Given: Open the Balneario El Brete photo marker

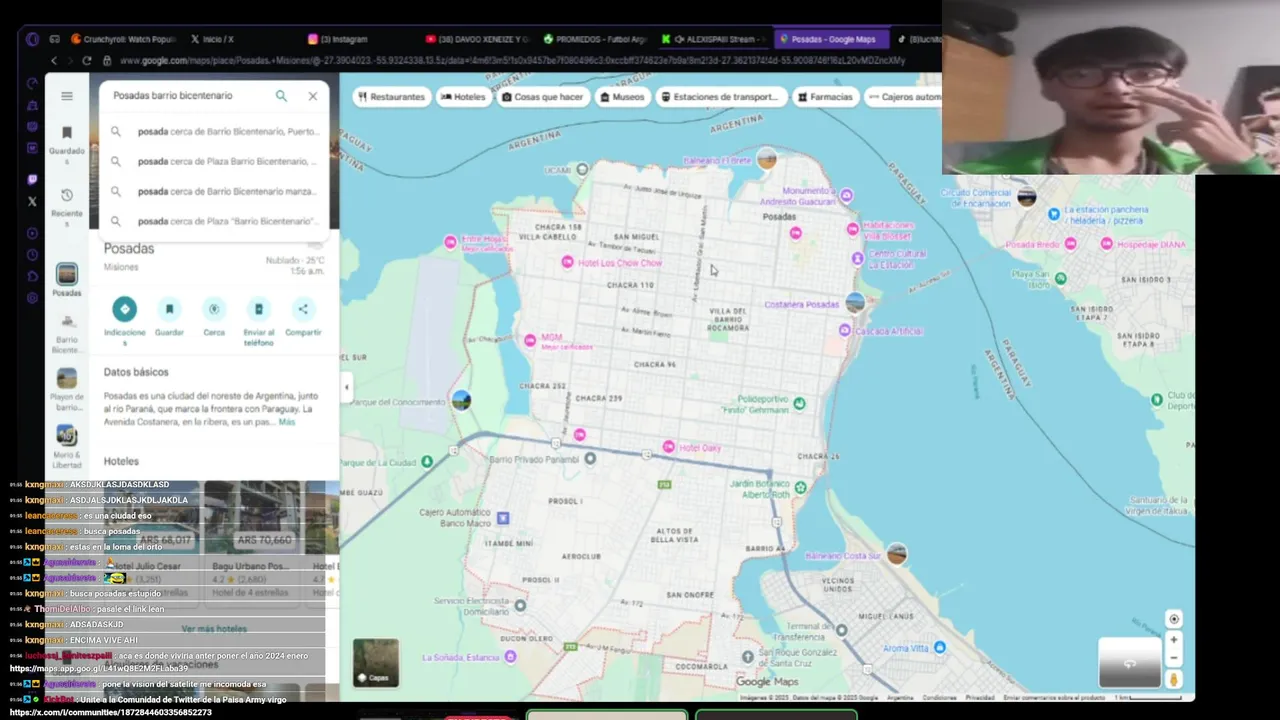Looking at the screenshot, I should [766, 158].
